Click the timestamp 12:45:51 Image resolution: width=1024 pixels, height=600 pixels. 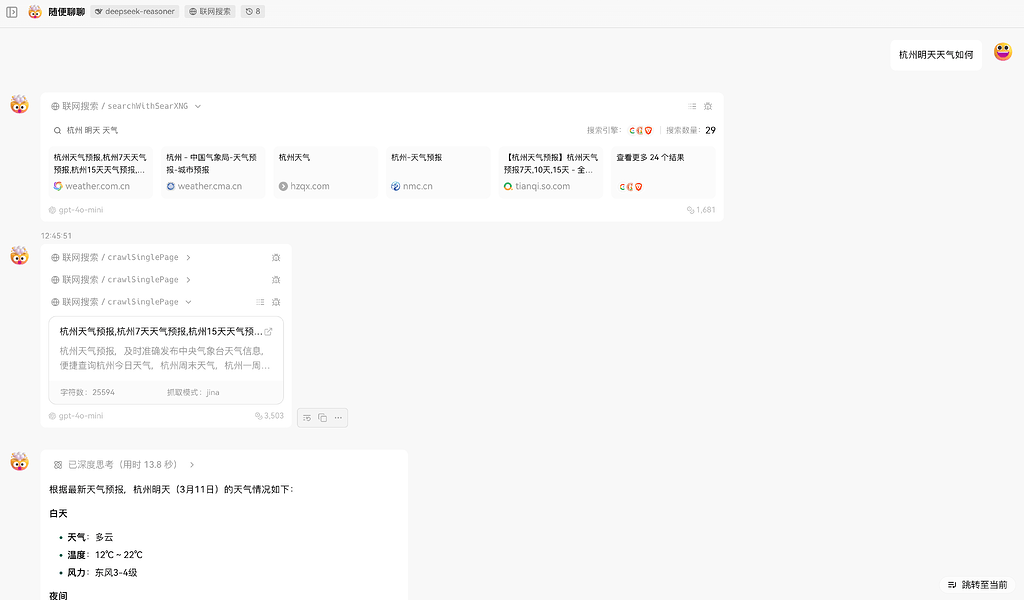point(56,236)
